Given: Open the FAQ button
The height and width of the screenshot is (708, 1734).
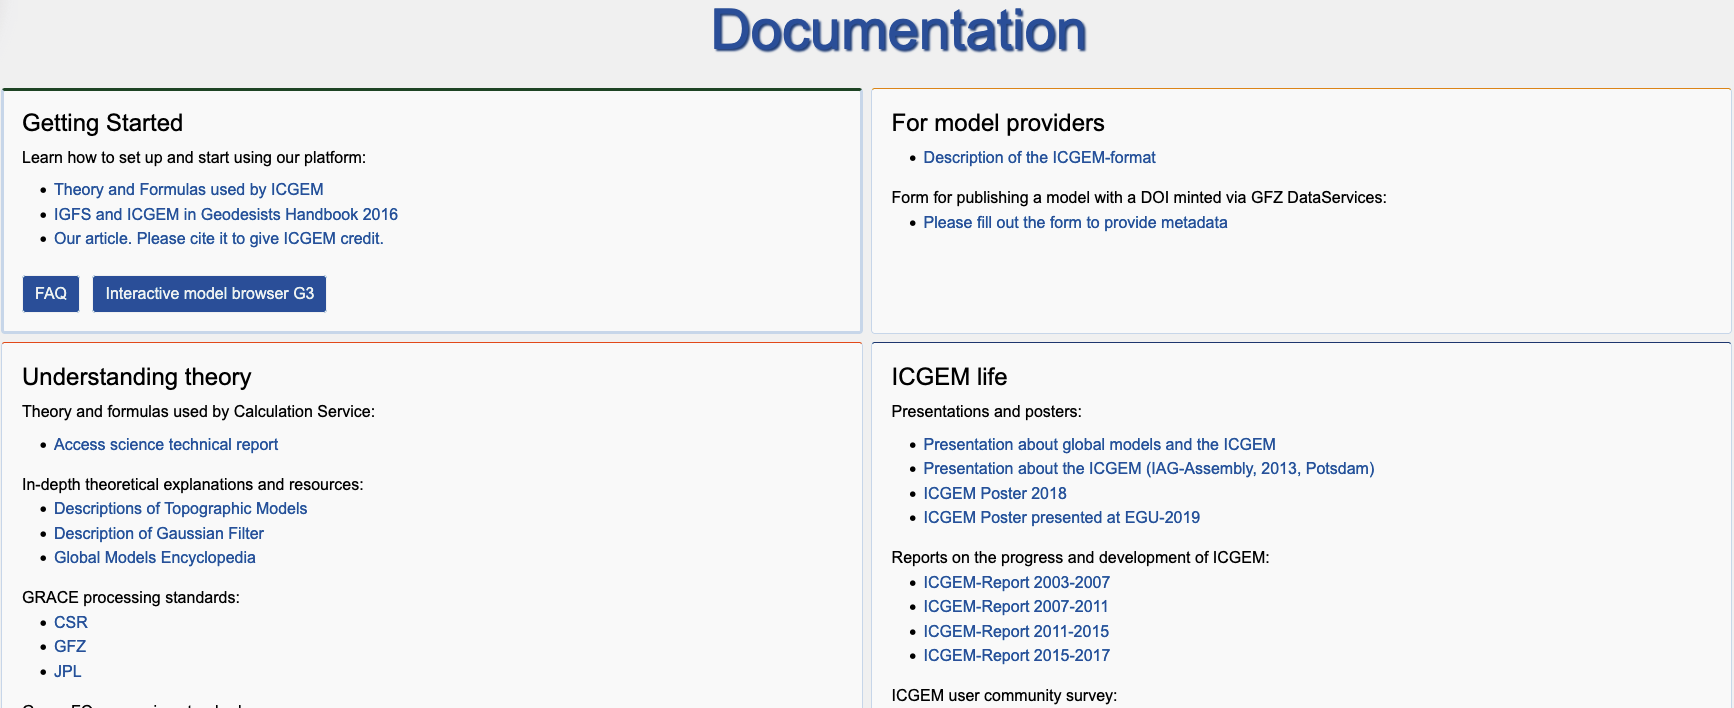Looking at the screenshot, I should (51, 294).
